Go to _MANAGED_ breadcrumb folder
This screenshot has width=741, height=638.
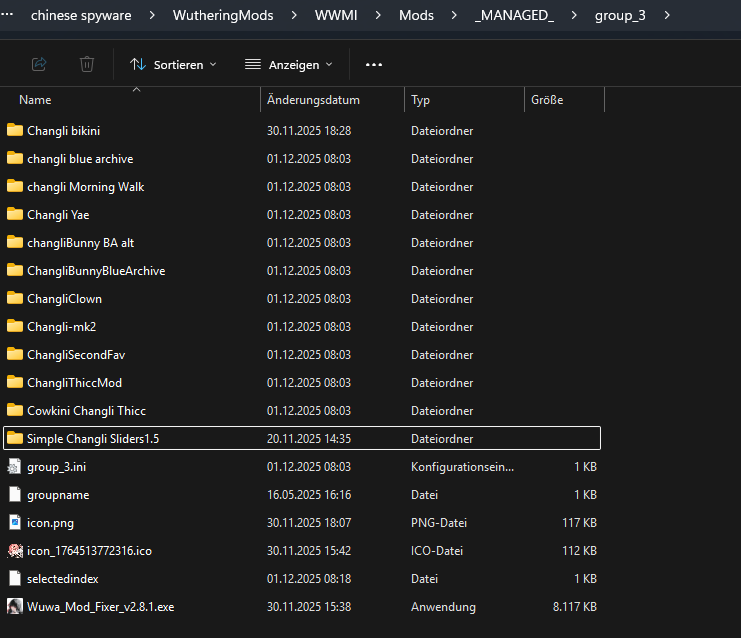[514, 15]
